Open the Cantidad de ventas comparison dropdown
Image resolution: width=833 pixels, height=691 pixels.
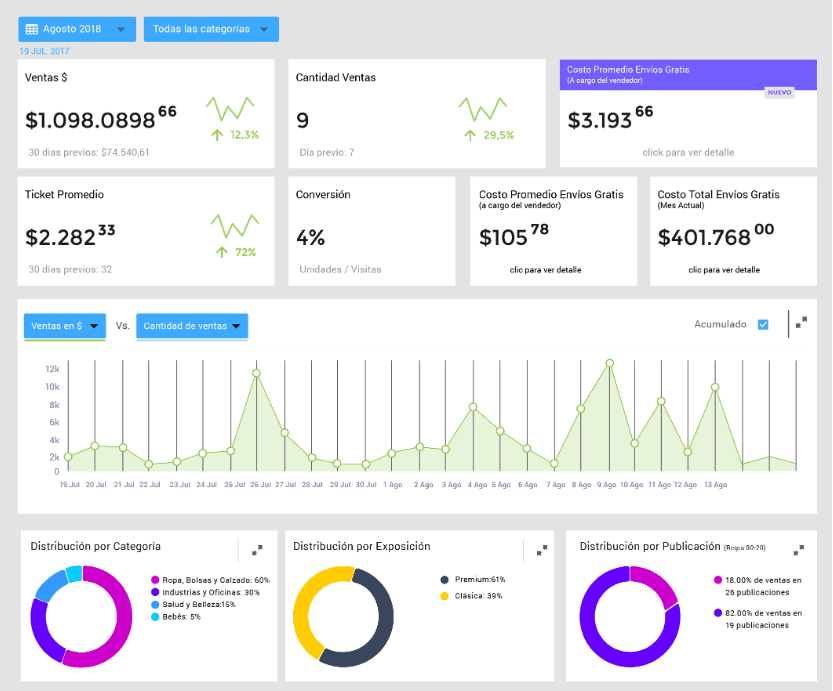coord(192,326)
